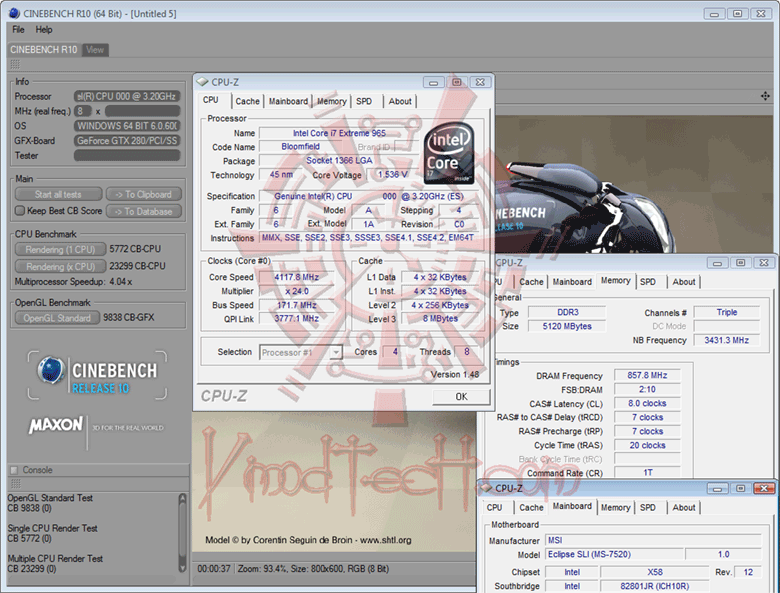This screenshot has height=593, width=780.
Task: Open SPD tab in mainboard CPU-Z window
Action: 647,507
